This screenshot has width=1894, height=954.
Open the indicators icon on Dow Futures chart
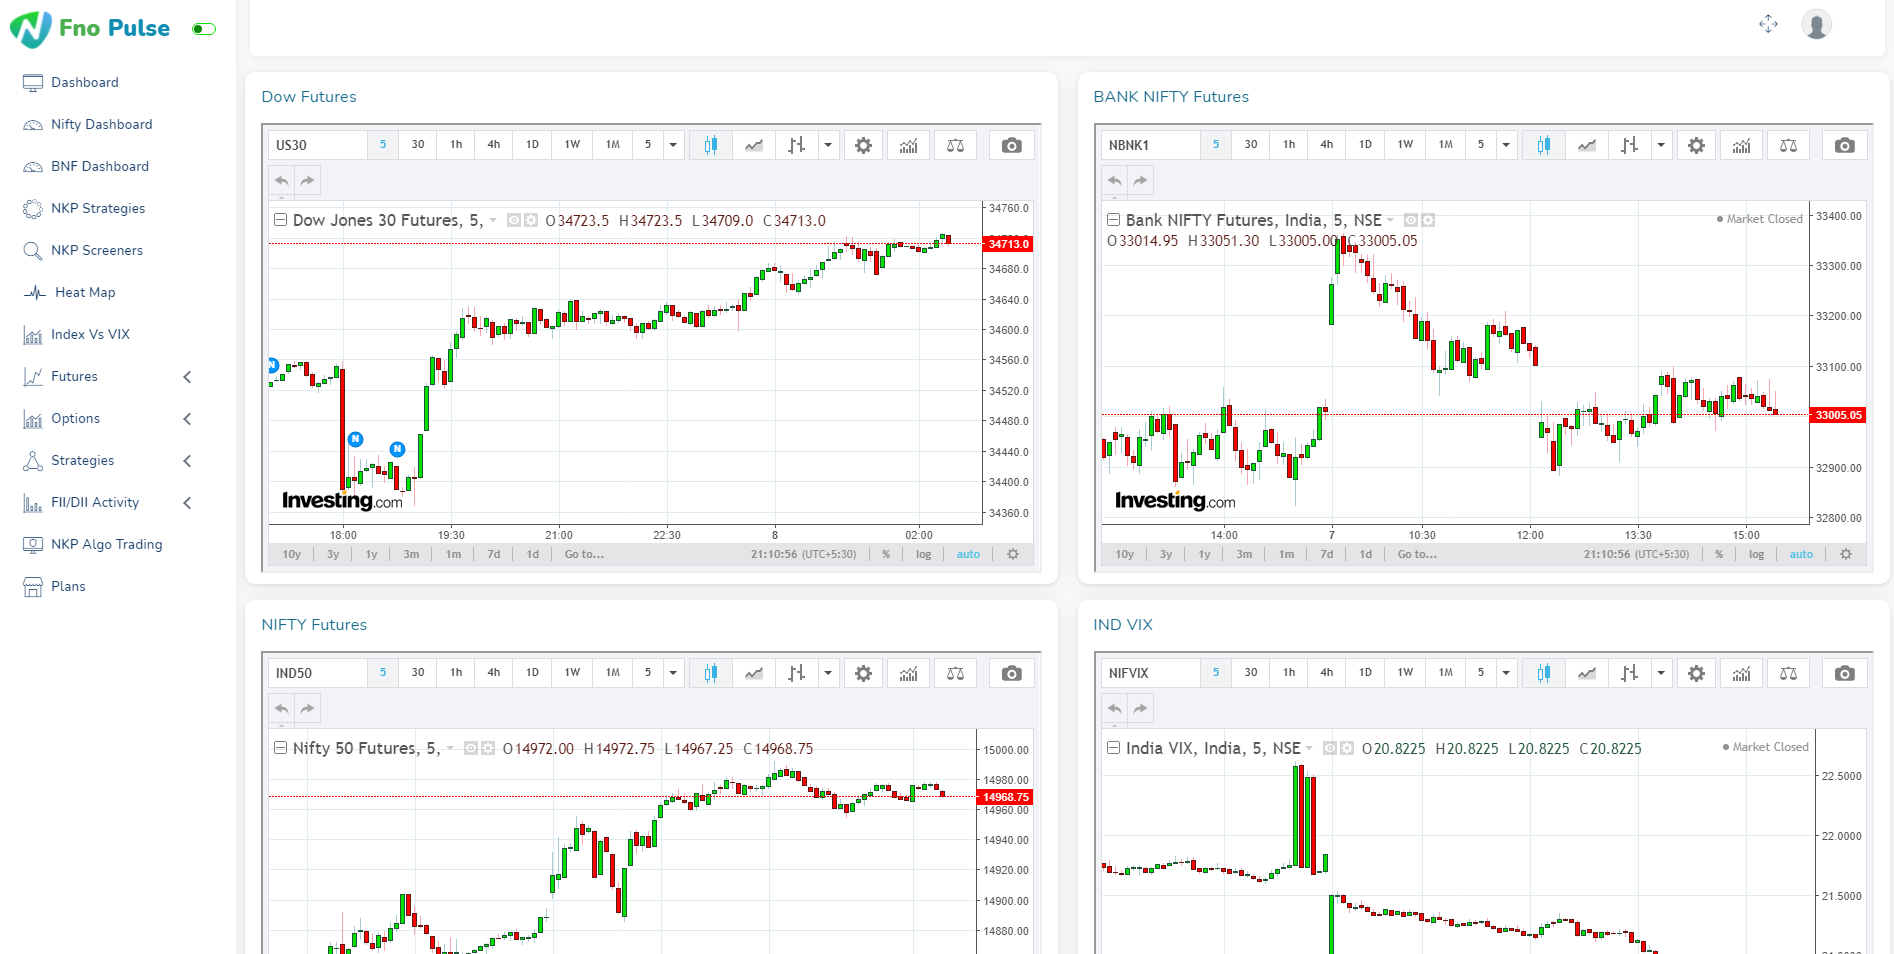point(908,145)
